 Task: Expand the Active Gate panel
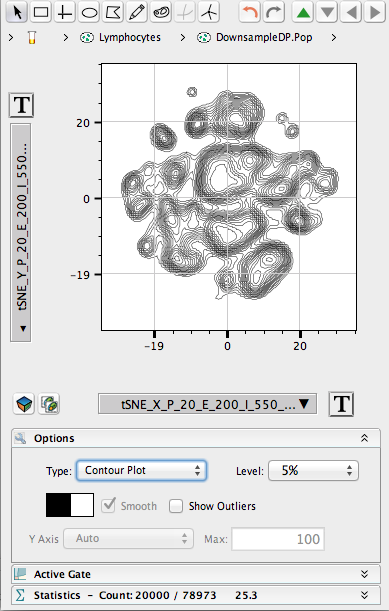[x=364, y=574]
